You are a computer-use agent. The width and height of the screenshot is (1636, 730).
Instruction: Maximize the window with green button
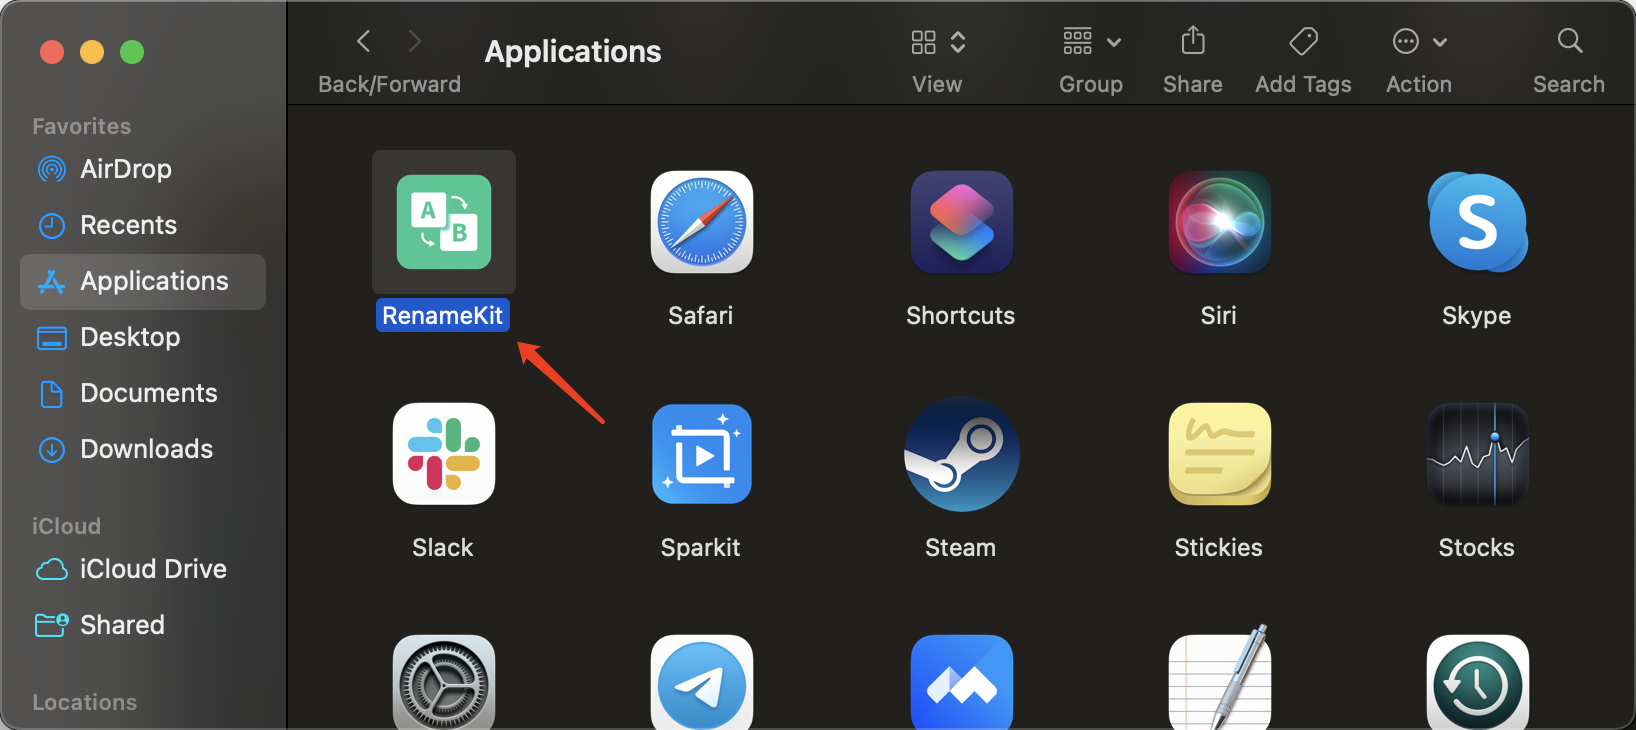[132, 51]
